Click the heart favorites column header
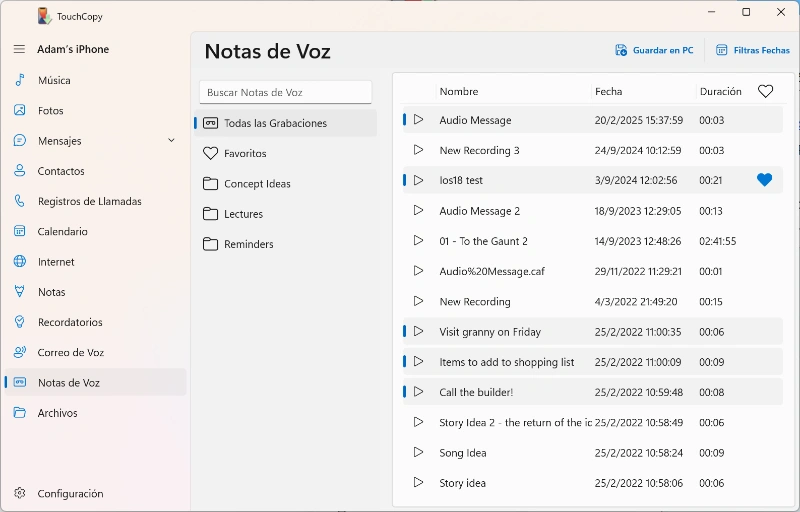The height and width of the screenshot is (512, 800). (765, 91)
